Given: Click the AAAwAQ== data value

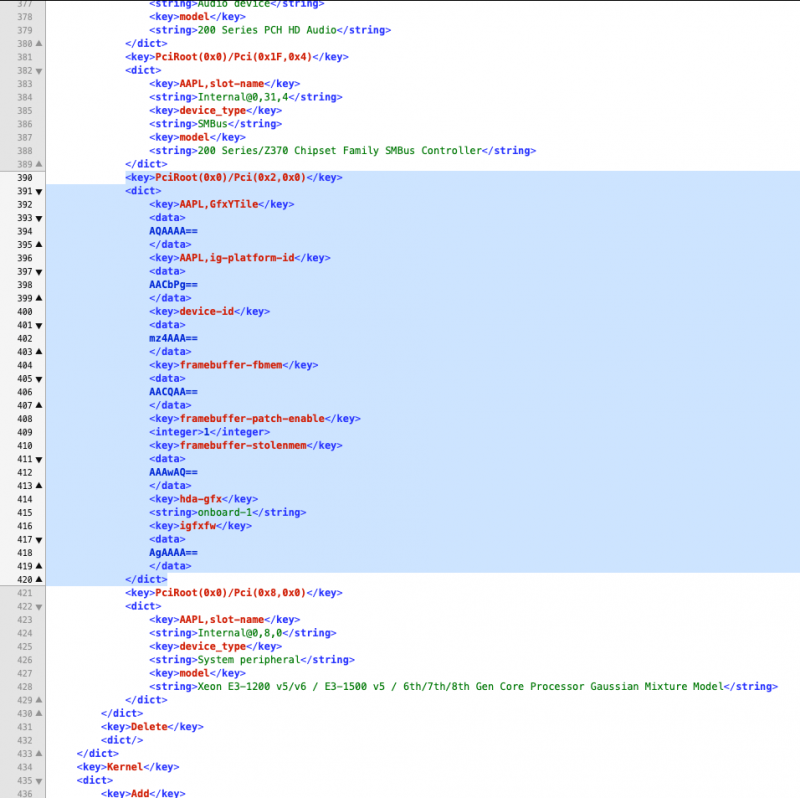Looking at the screenshot, I should 173,472.
